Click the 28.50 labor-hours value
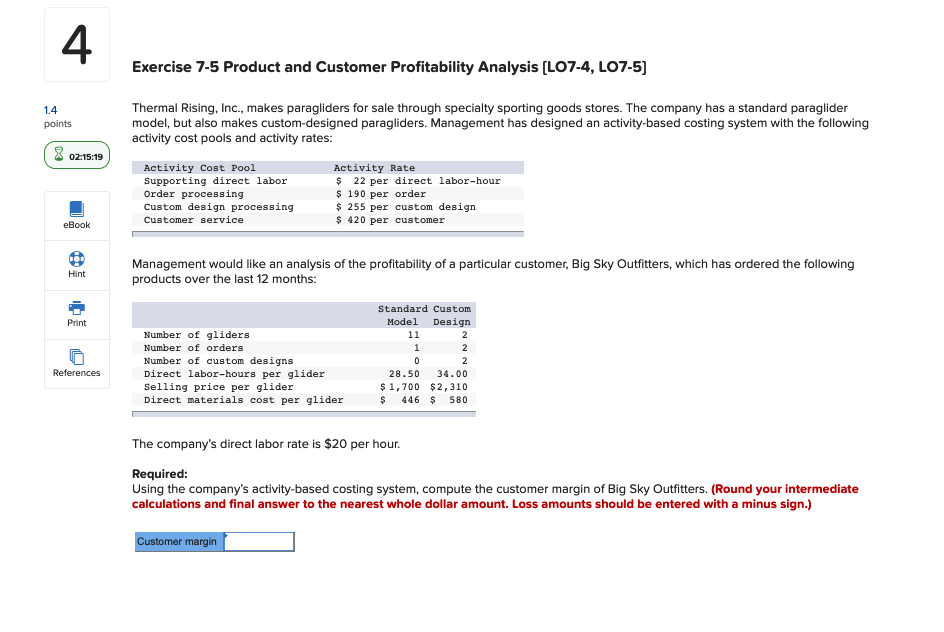944x632 pixels. click(404, 374)
